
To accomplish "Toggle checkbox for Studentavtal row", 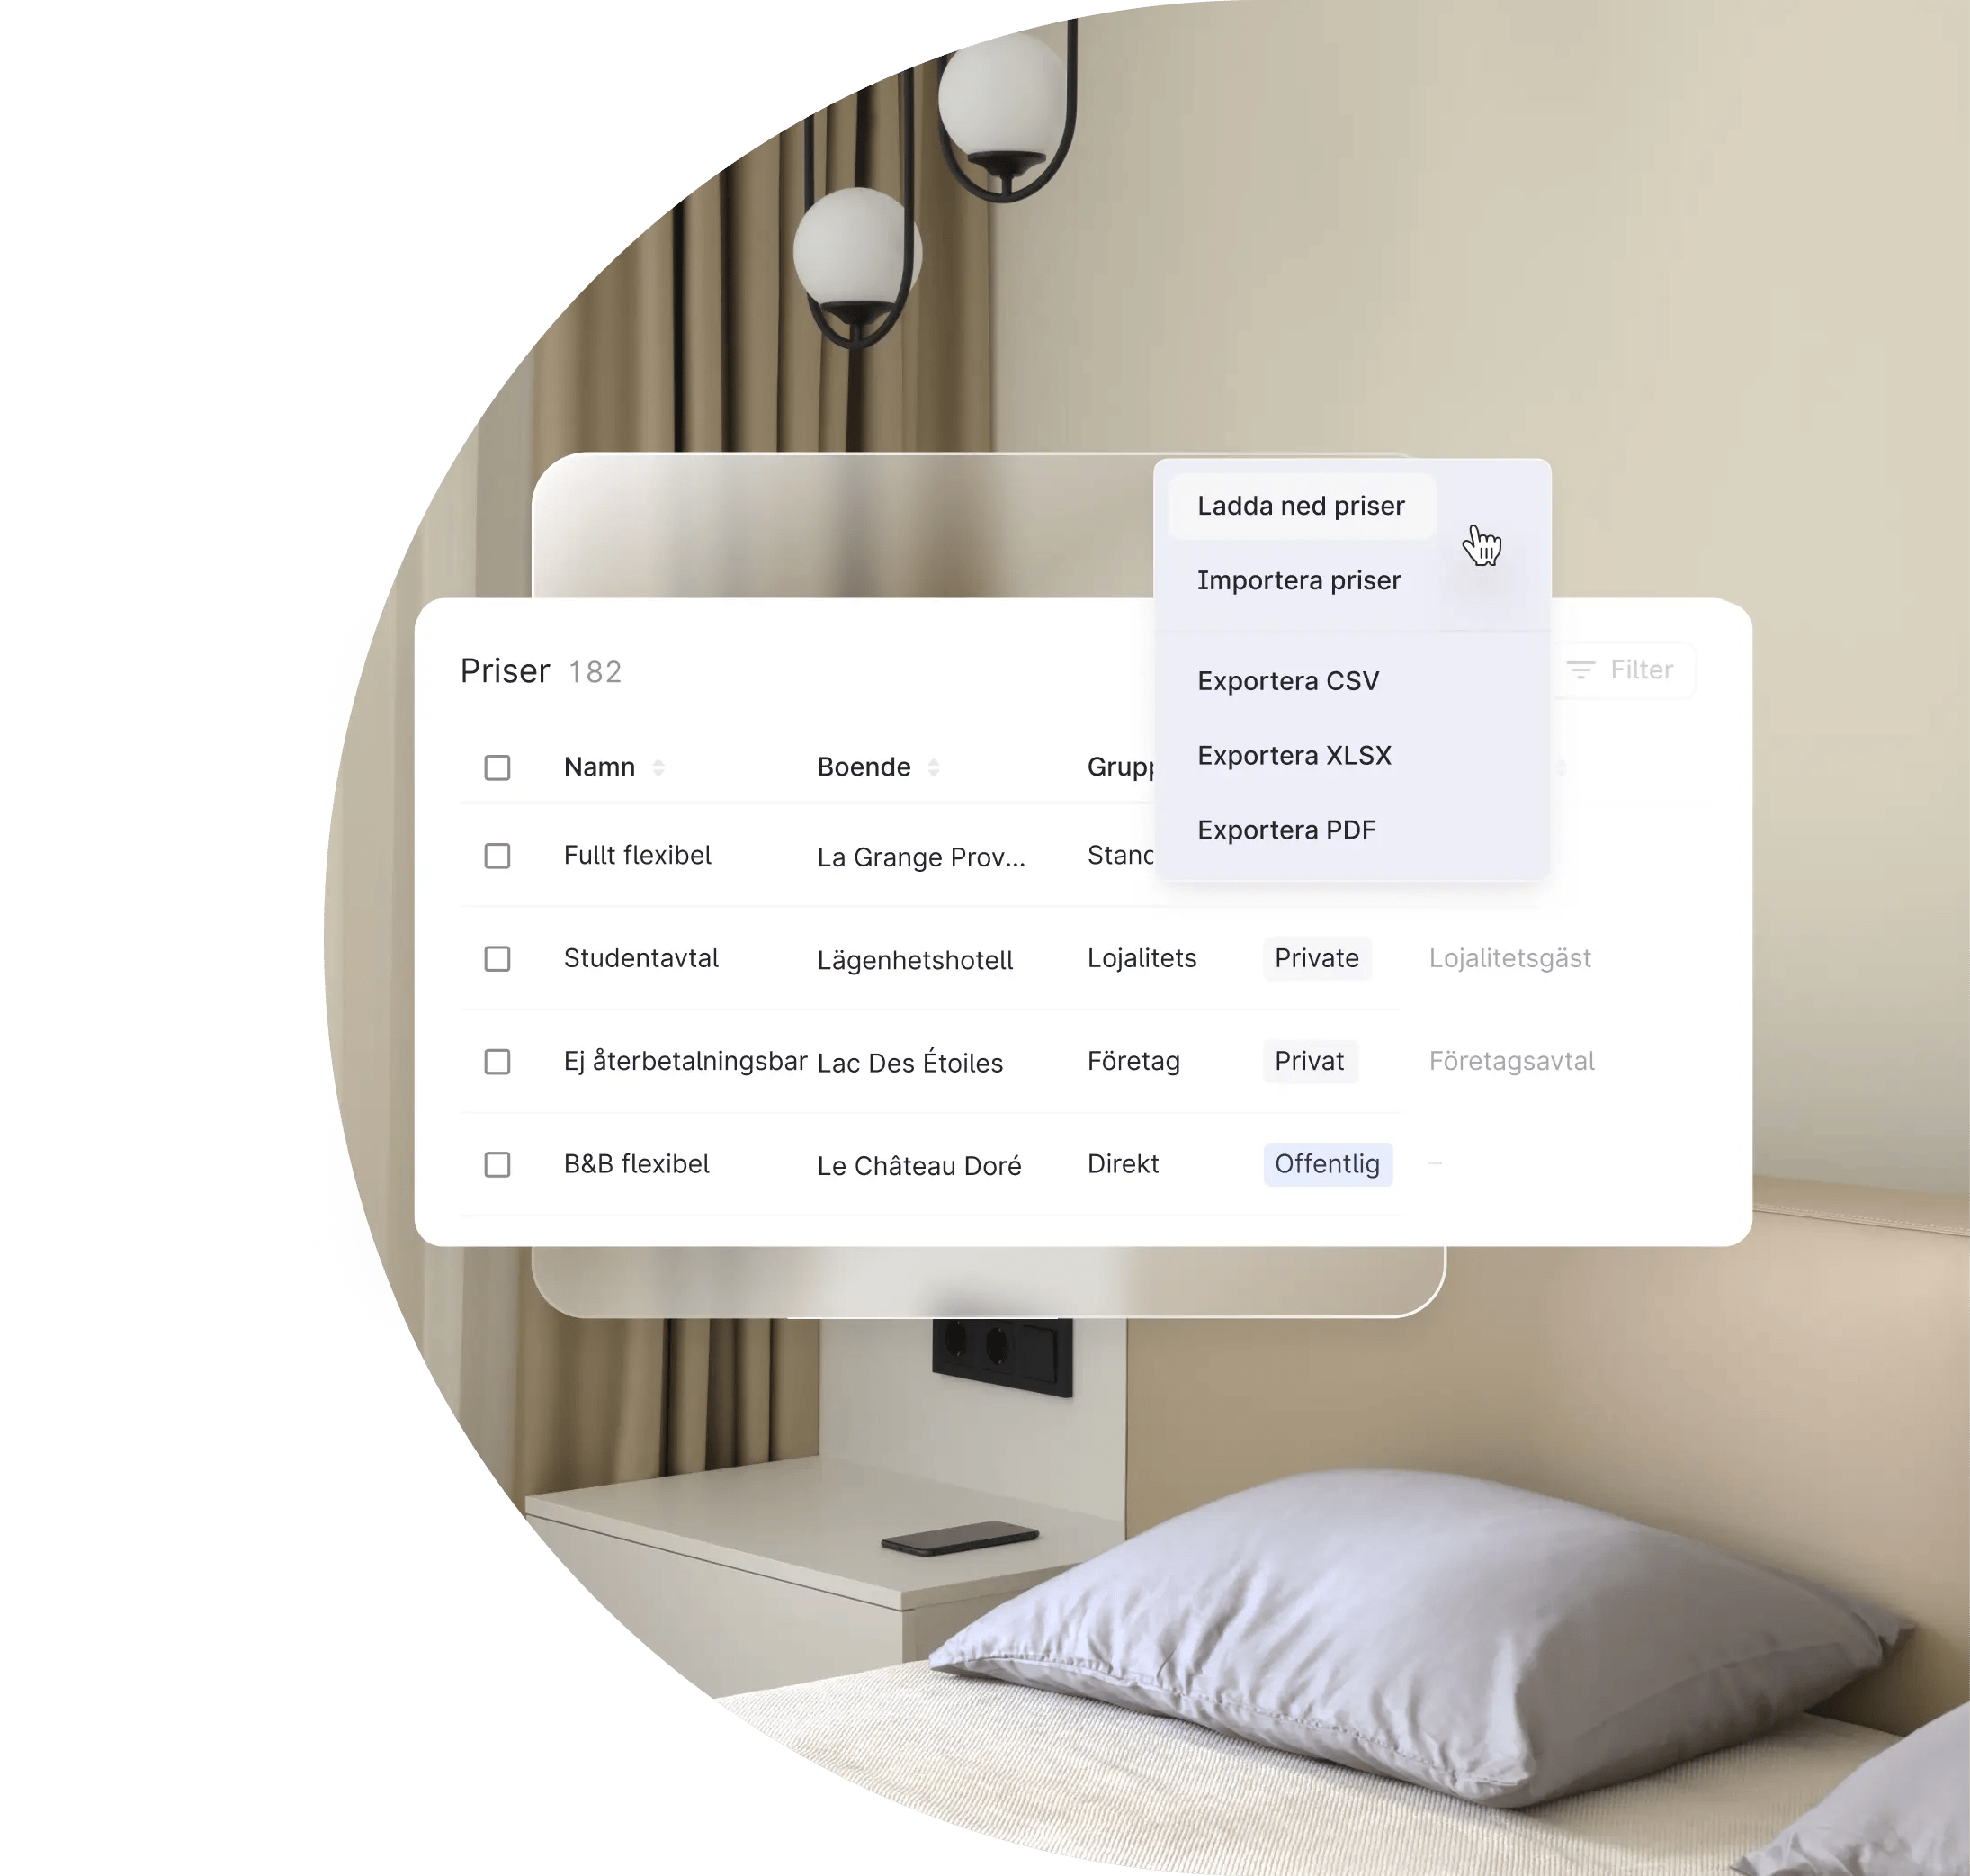I will click(x=496, y=957).
